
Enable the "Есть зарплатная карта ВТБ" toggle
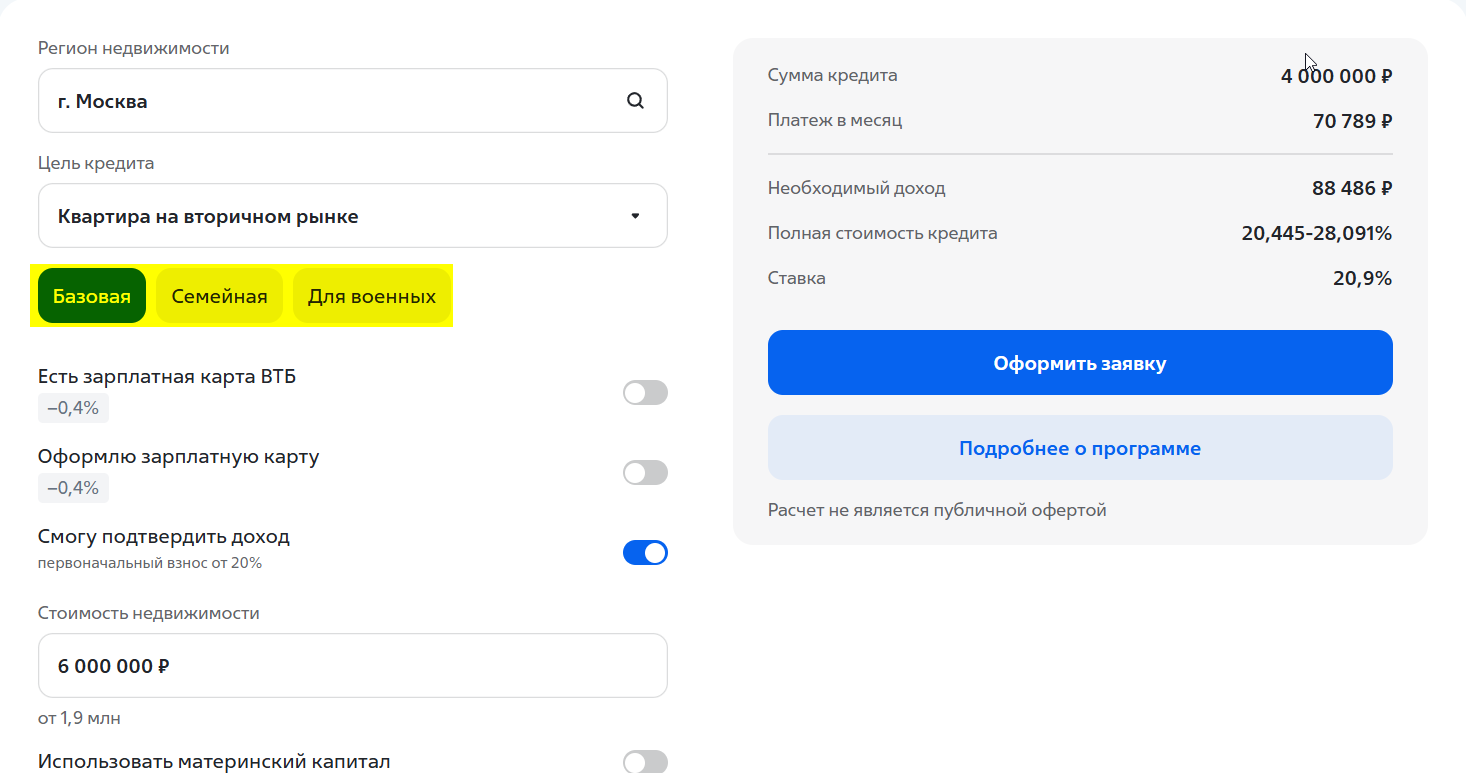pos(645,392)
